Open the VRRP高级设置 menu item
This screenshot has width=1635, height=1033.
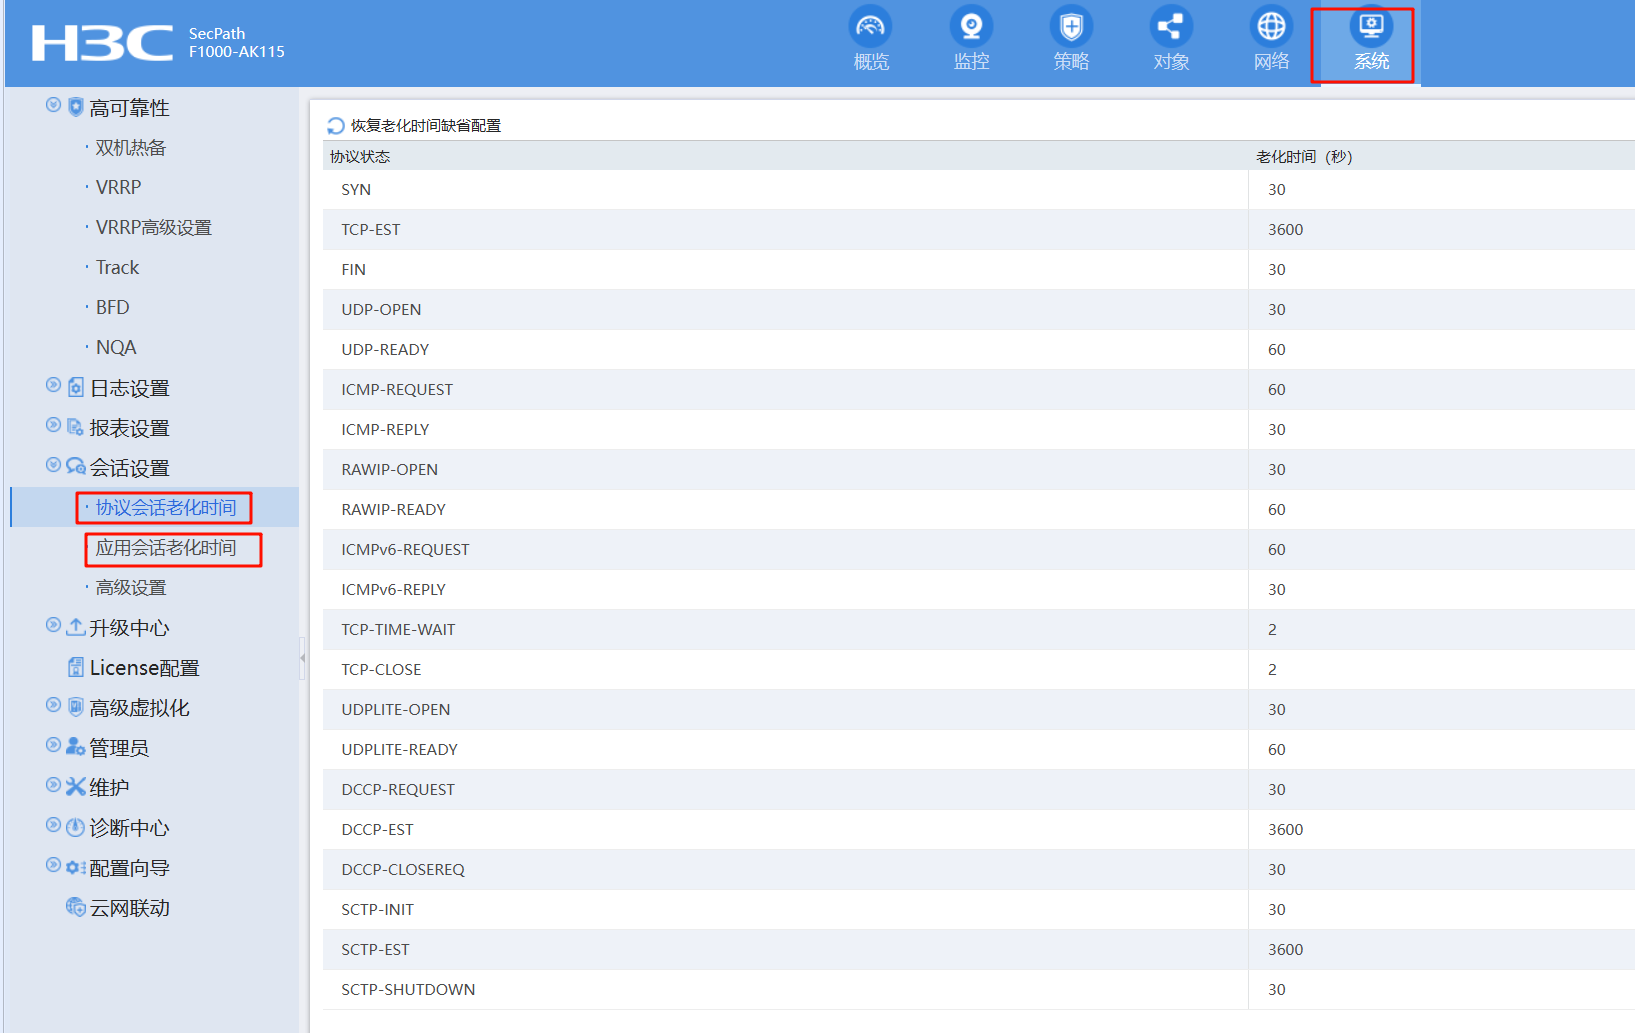153,228
